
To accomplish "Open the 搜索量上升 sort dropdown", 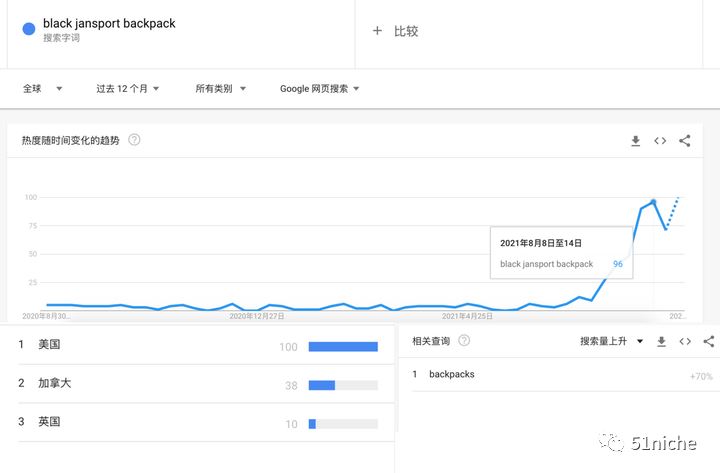I will [611, 341].
